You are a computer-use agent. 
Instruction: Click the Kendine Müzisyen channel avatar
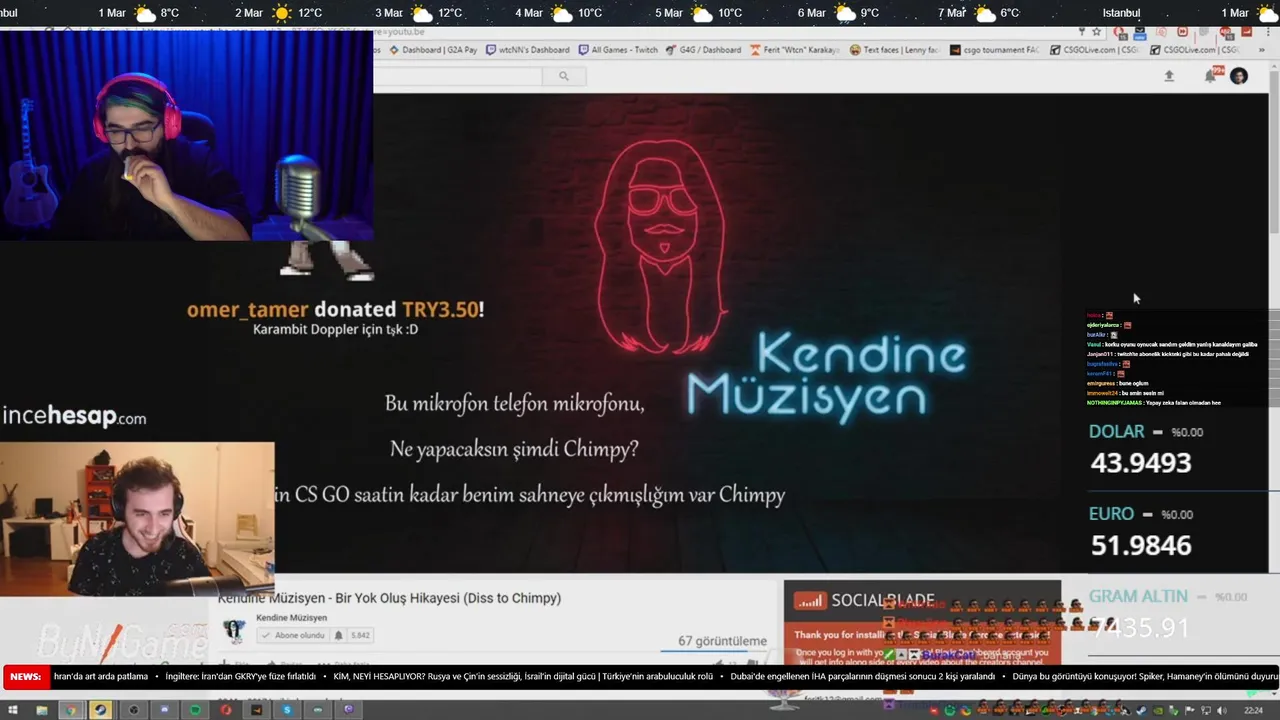coord(234,630)
